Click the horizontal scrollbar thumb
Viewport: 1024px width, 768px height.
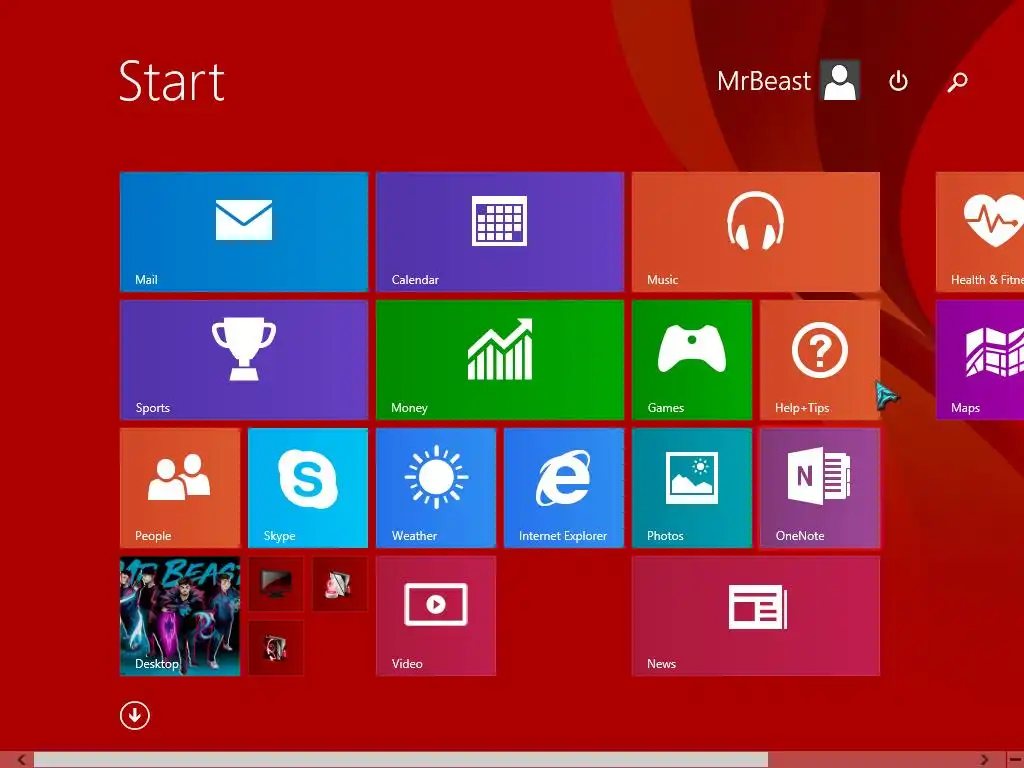401,760
